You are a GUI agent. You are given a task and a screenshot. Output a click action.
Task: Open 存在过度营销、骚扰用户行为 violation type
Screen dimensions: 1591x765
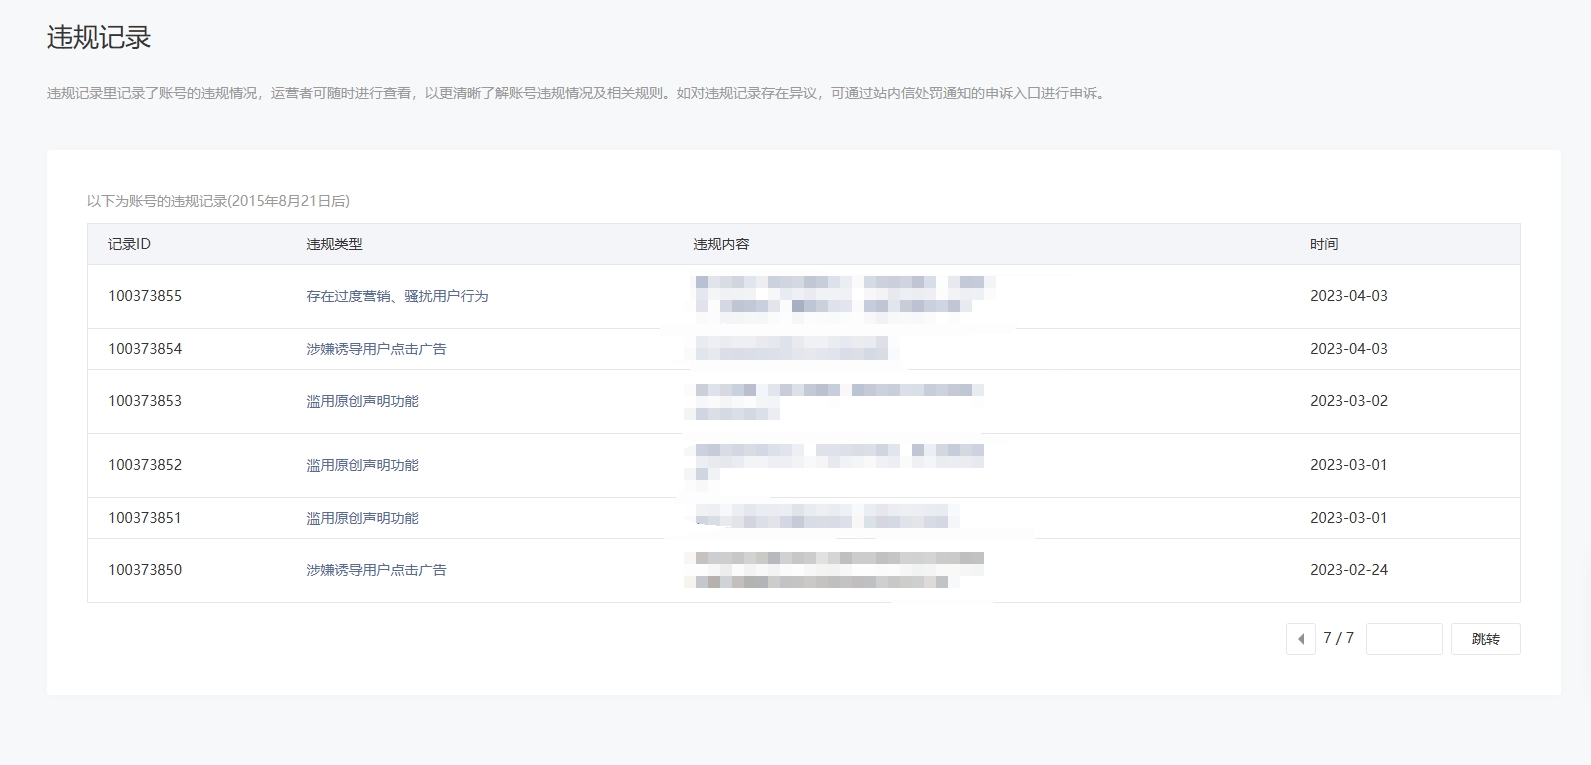397,296
